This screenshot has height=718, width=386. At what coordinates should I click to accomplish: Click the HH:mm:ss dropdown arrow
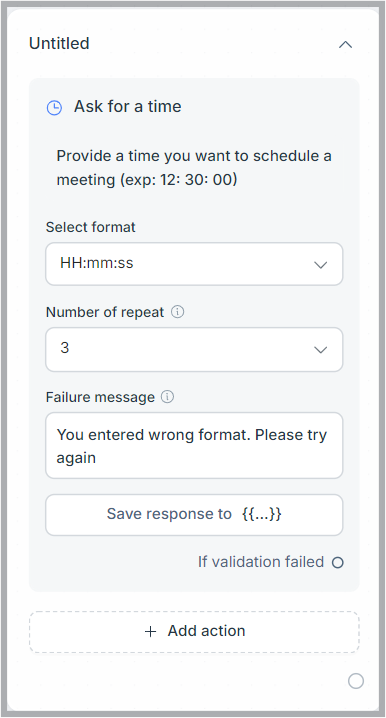click(x=321, y=265)
